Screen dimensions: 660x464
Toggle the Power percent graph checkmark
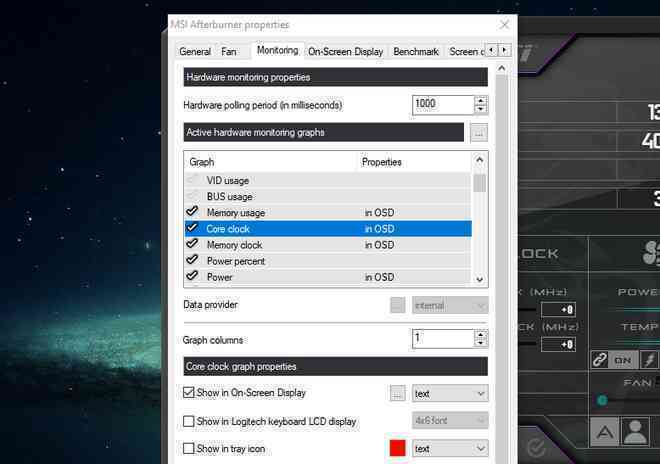click(193, 260)
